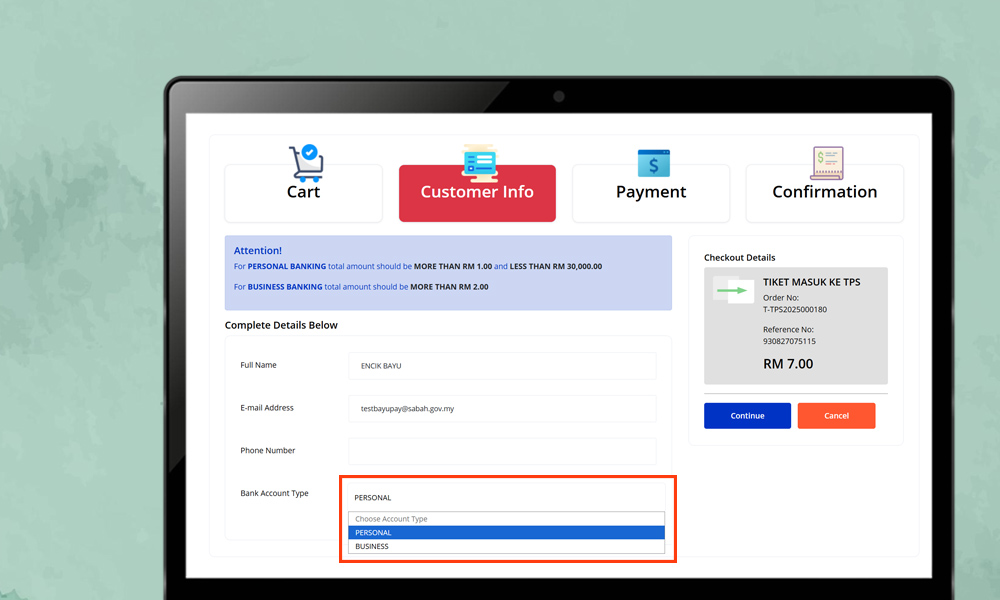The image size is (1000, 600).
Task: Focus the E-mail Address input field
Action: pos(502,409)
